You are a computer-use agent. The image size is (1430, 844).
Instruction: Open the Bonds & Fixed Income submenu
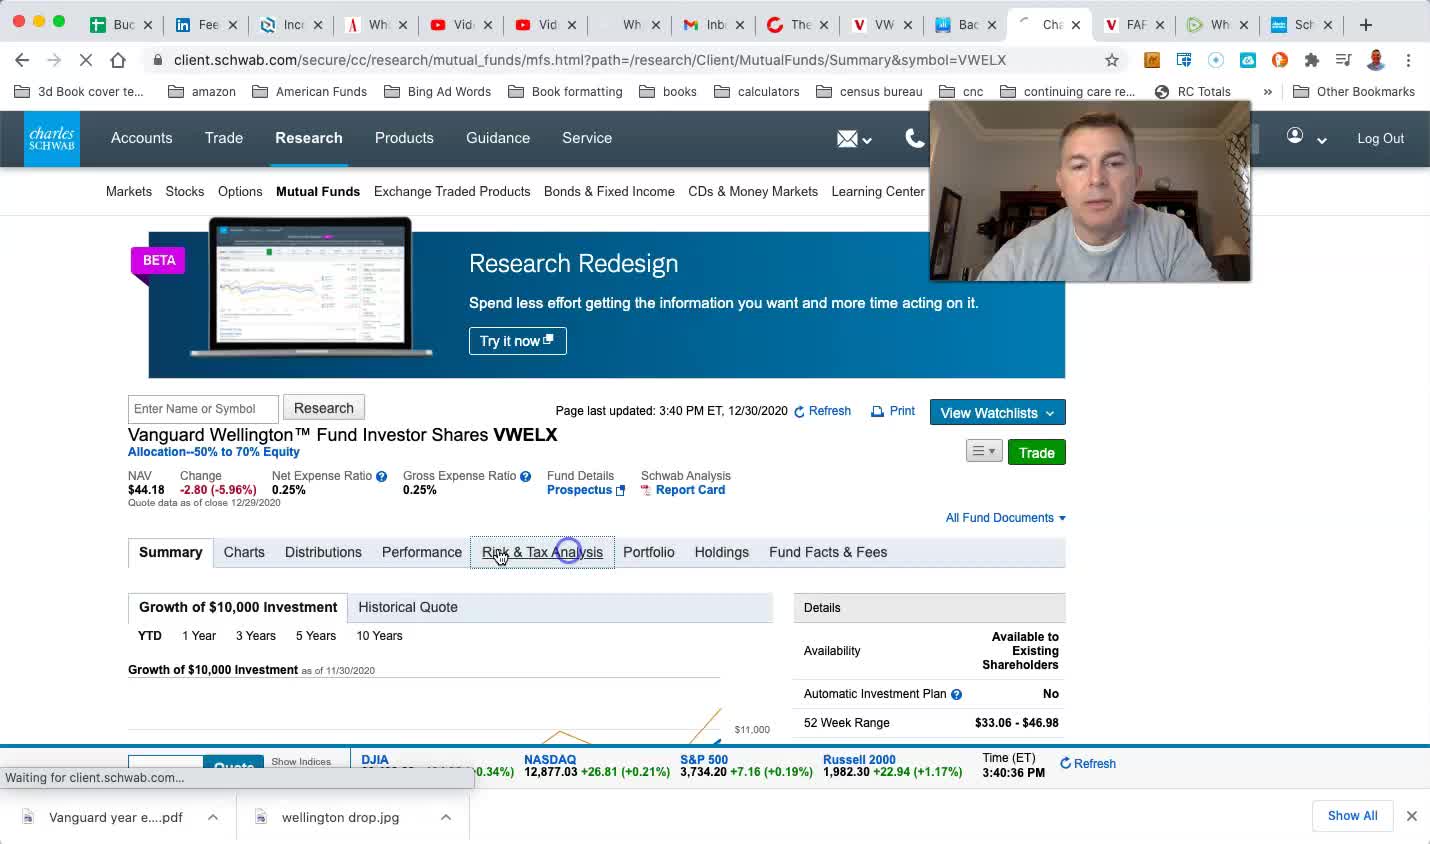click(609, 191)
